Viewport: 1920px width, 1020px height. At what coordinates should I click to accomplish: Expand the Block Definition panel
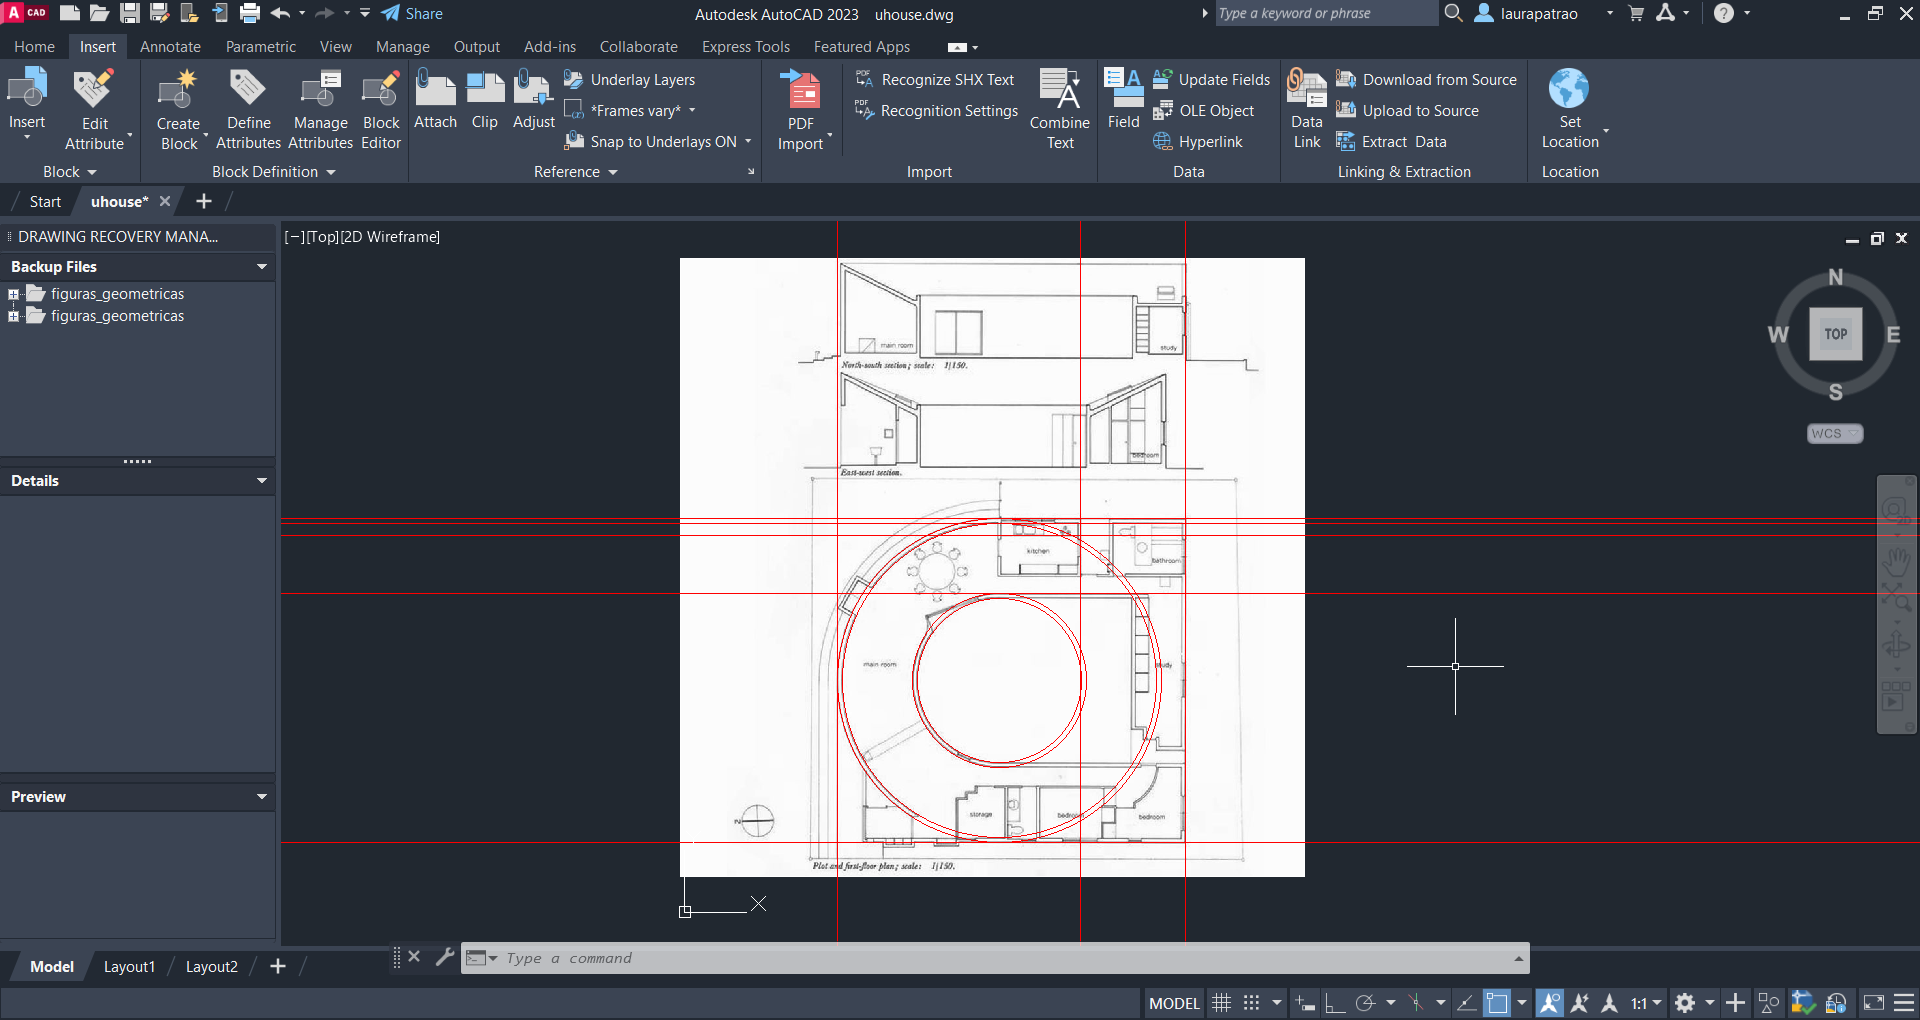pyautogui.click(x=273, y=172)
